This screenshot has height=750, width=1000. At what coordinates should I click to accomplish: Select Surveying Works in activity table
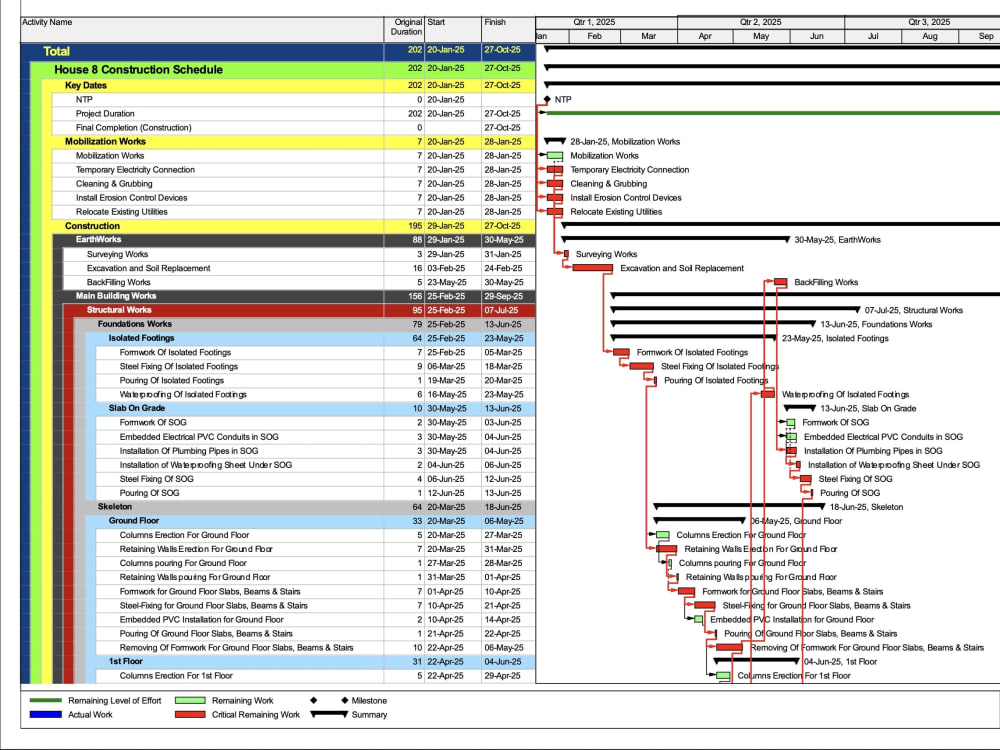[x=299, y=254]
